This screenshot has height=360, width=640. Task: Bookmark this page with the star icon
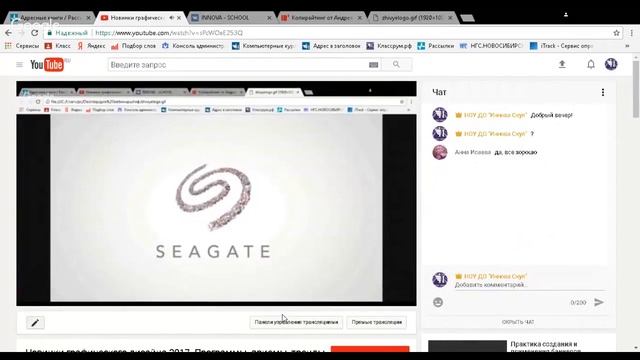[x=616, y=33]
